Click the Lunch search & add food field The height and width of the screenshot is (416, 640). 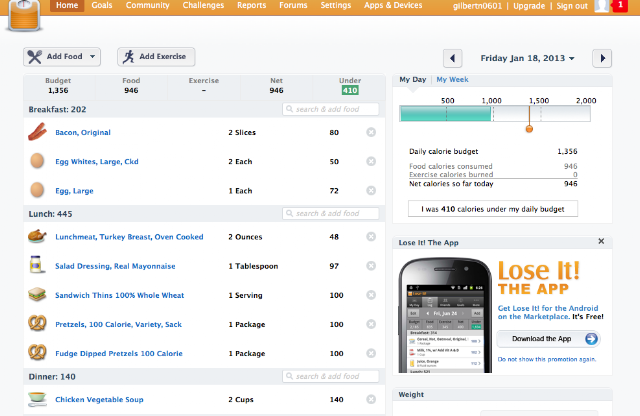[331, 214]
